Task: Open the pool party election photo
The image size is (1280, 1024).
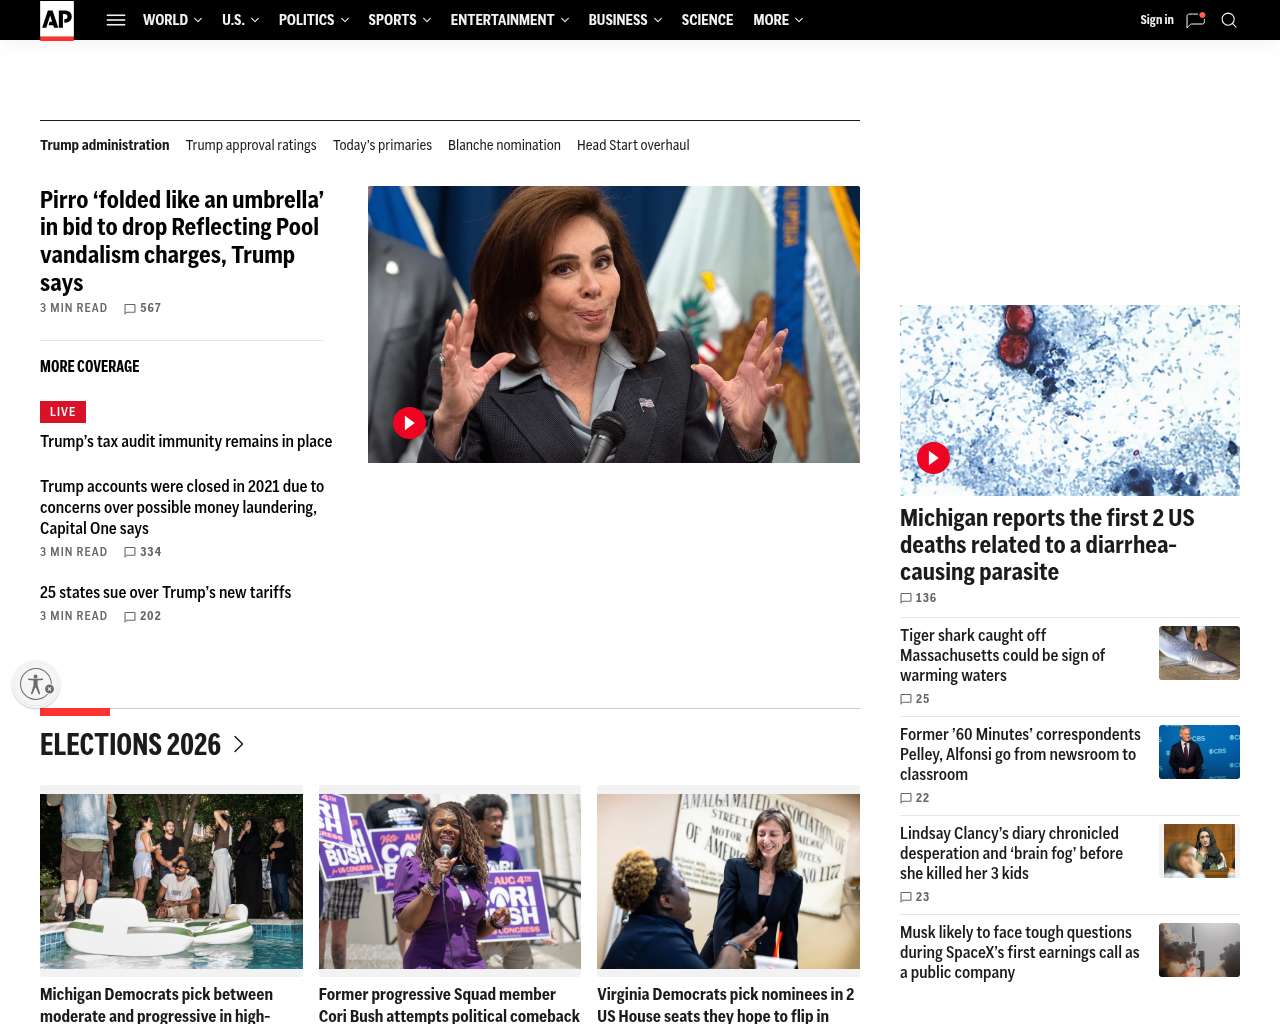Action: 171,881
